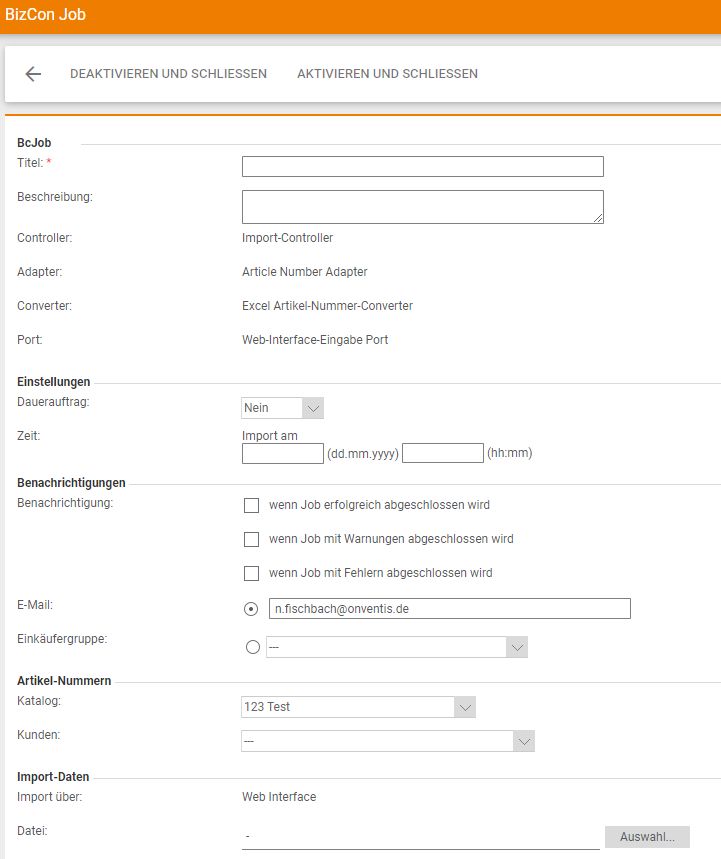Viewport: 721px width, 859px height.
Task: Expand the Einkäufergruppe dropdown
Action: point(396,647)
